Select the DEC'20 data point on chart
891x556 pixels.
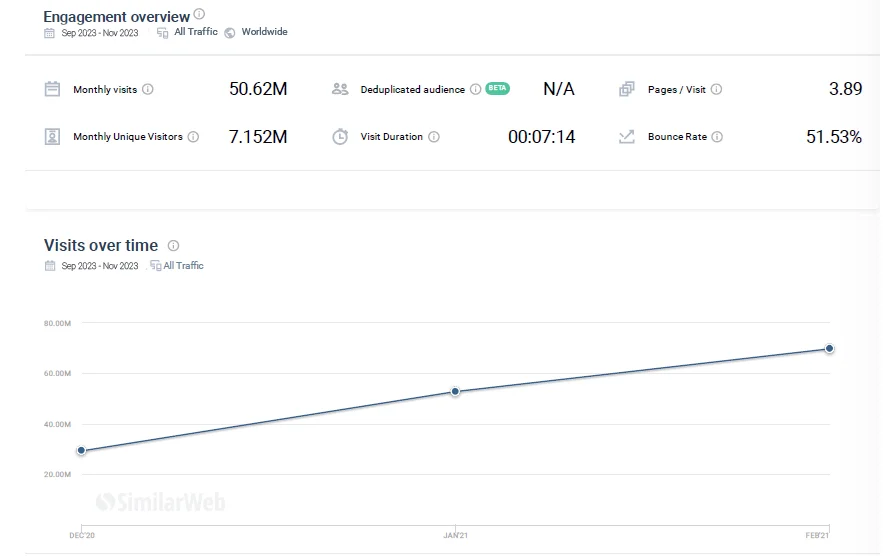coord(81,450)
